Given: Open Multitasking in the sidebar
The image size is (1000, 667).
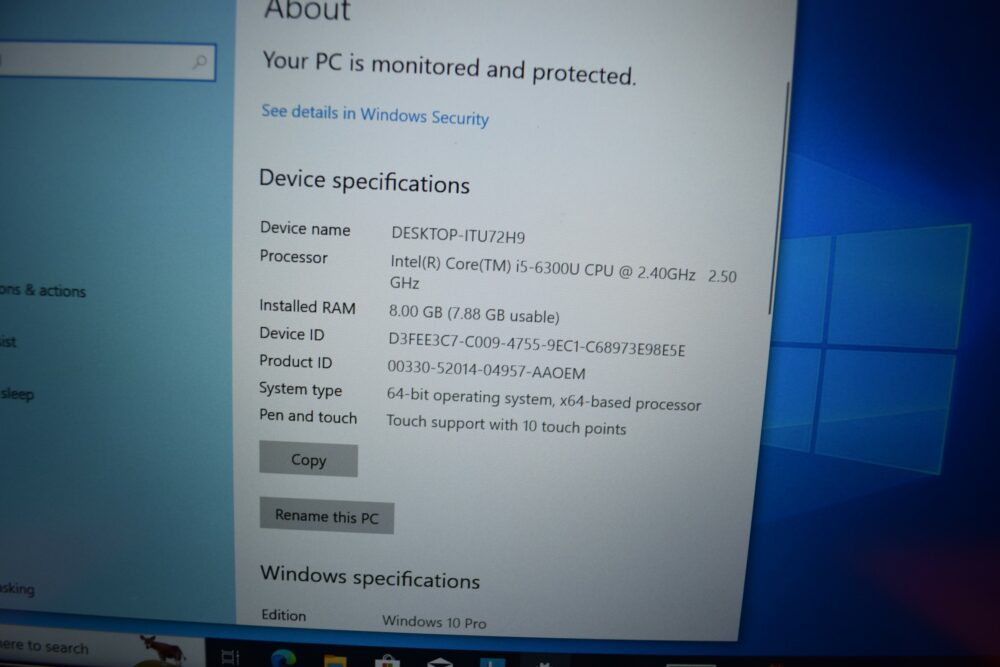Looking at the screenshot, I should pyautogui.click(x=17, y=589).
